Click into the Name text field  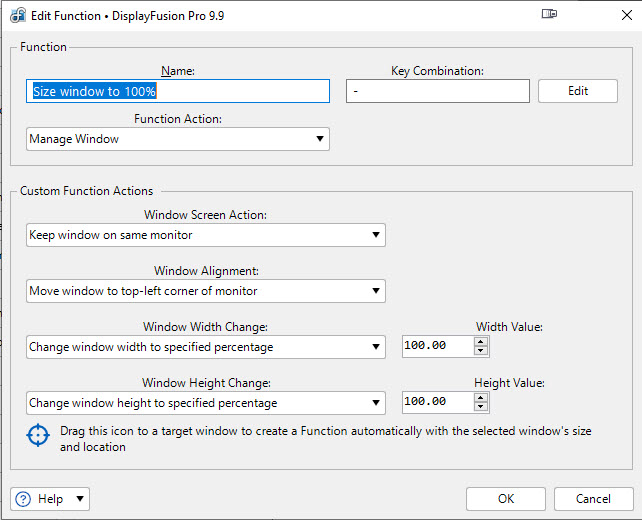(x=178, y=91)
